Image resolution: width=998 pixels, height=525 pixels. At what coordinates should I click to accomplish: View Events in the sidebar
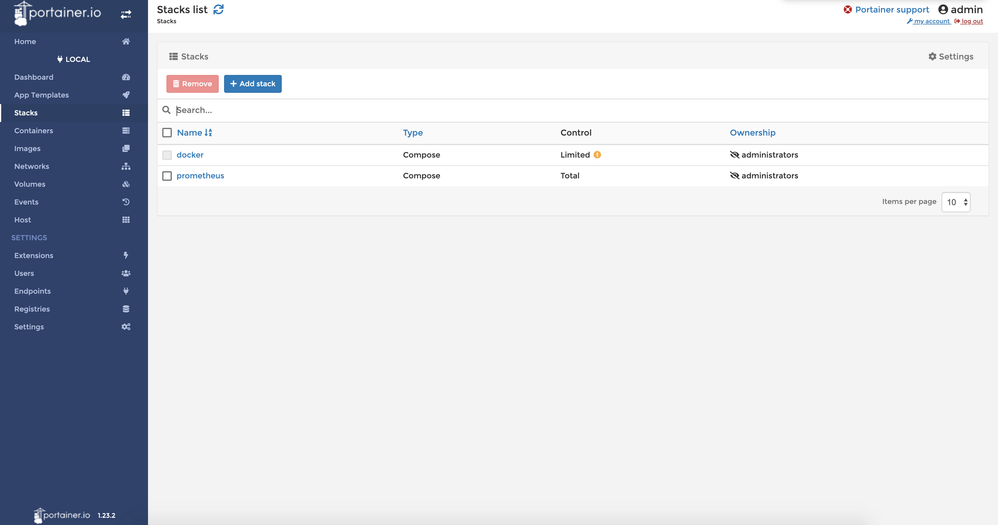tap(26, 202)
